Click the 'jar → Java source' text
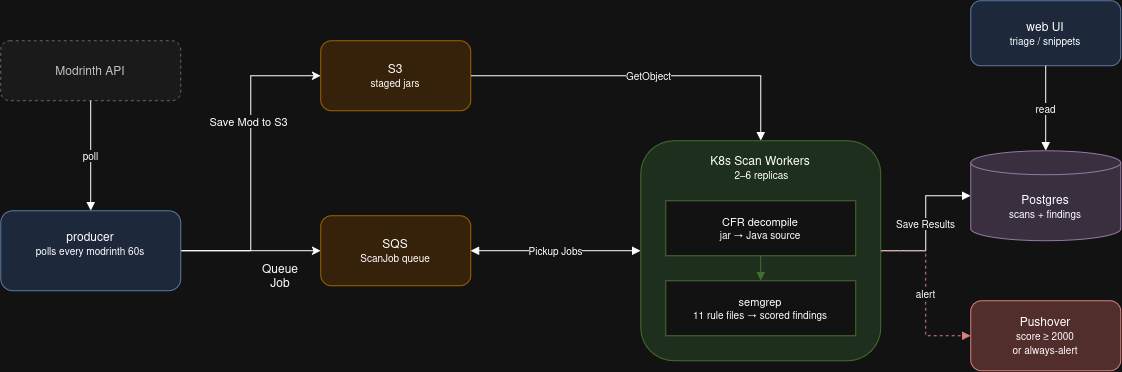This screenshot has width=1122, height=372. click(x=760, y=235)
